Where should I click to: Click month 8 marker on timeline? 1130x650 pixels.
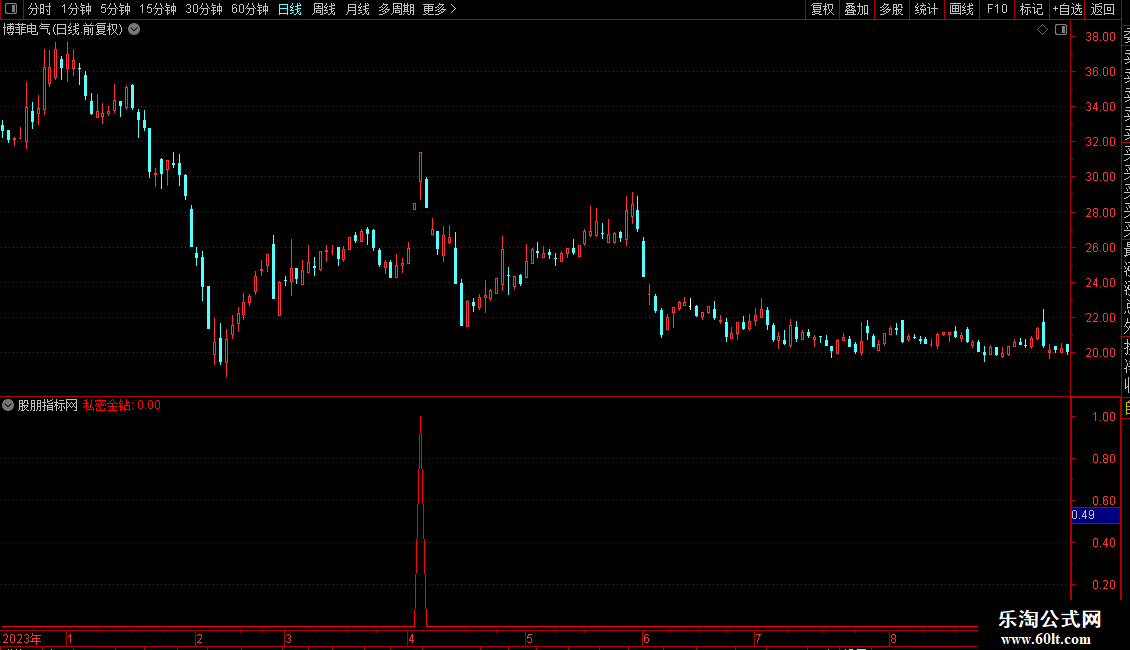click(894, 638)
